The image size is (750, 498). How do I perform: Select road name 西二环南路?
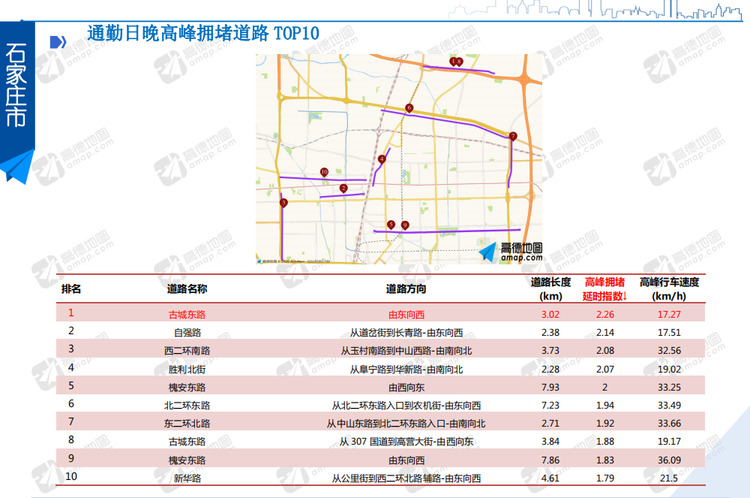[x=187, y=351]
